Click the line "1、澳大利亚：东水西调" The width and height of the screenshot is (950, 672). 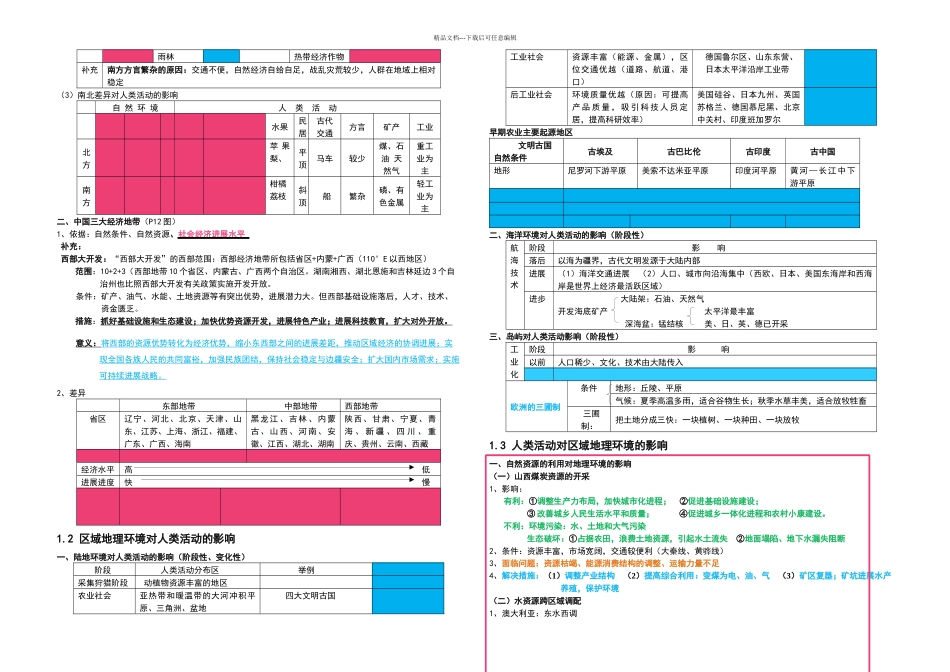tap(533, 613)
